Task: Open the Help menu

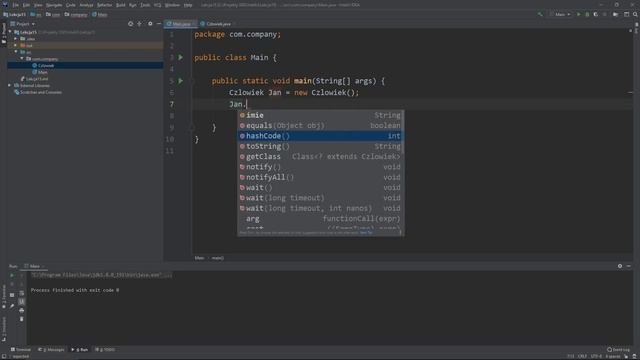Action: point(188,5)
